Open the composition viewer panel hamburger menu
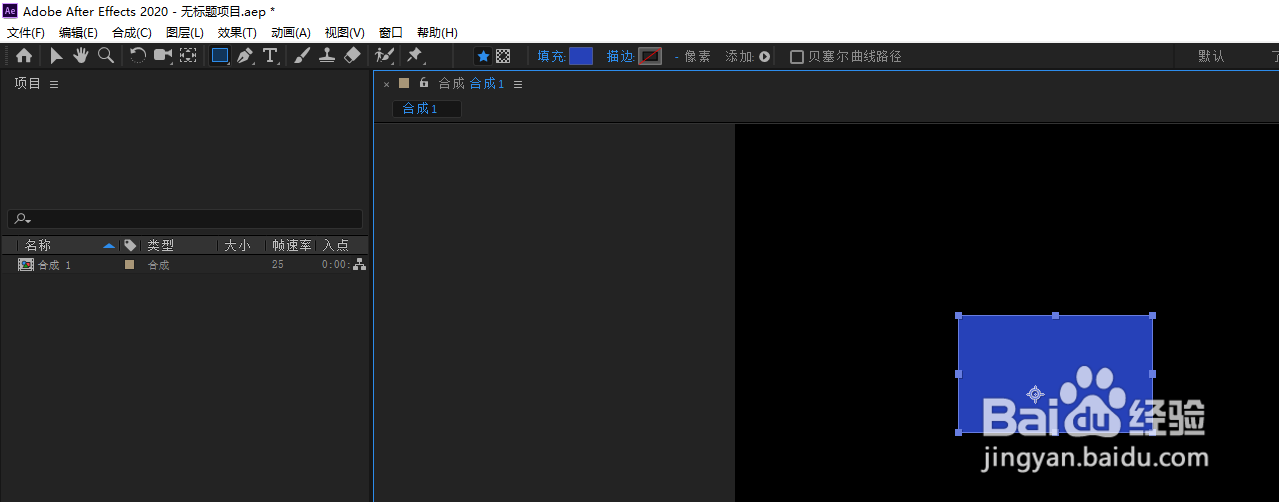The image size is (1279, 502). coord(518,84)
